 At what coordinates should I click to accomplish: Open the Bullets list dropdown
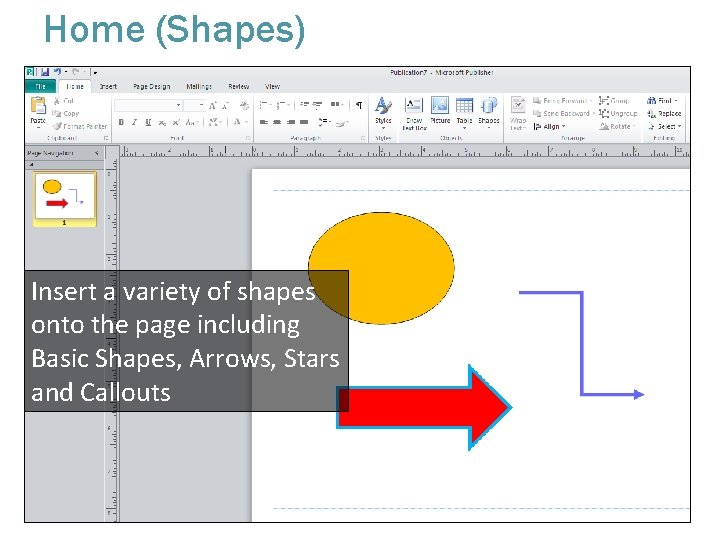(266, 106)
